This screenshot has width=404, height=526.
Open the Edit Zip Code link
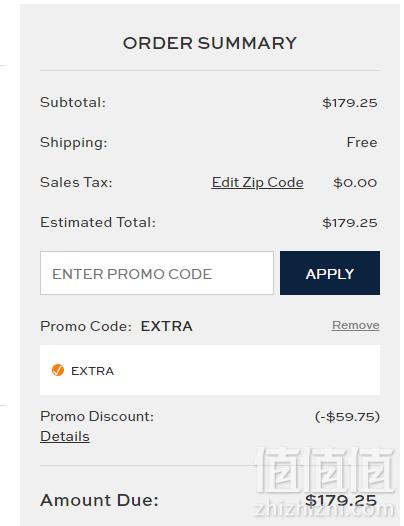click(257, 182)
